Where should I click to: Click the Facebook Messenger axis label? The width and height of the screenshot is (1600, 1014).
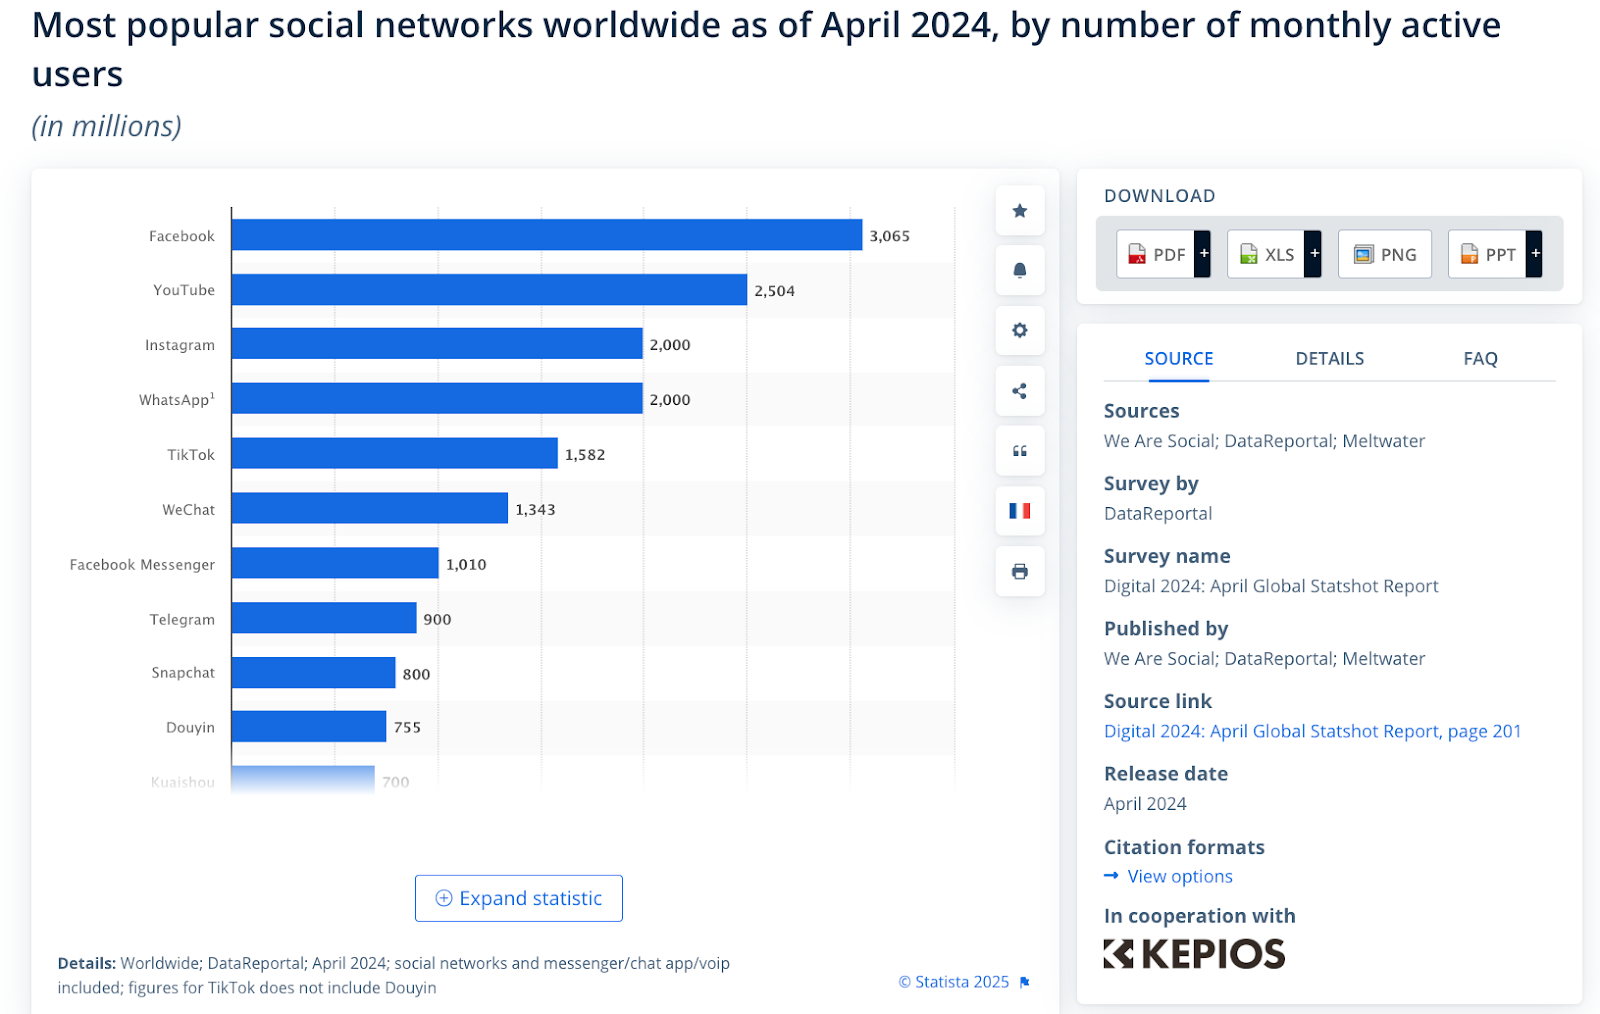(x=142, y=565)
